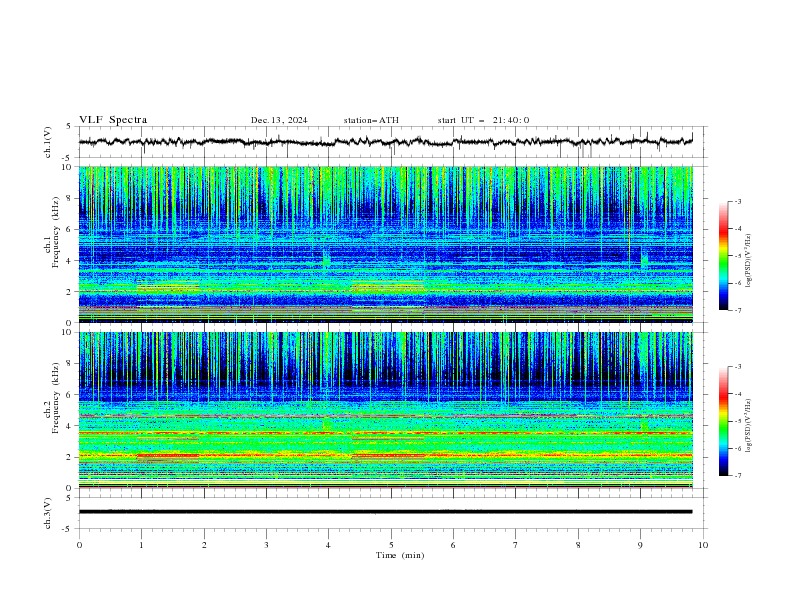Click the ch.1 colorbar log(PSD) label
Image resolution: width=792 pixels, height=612 pixels.
(748, 261)
